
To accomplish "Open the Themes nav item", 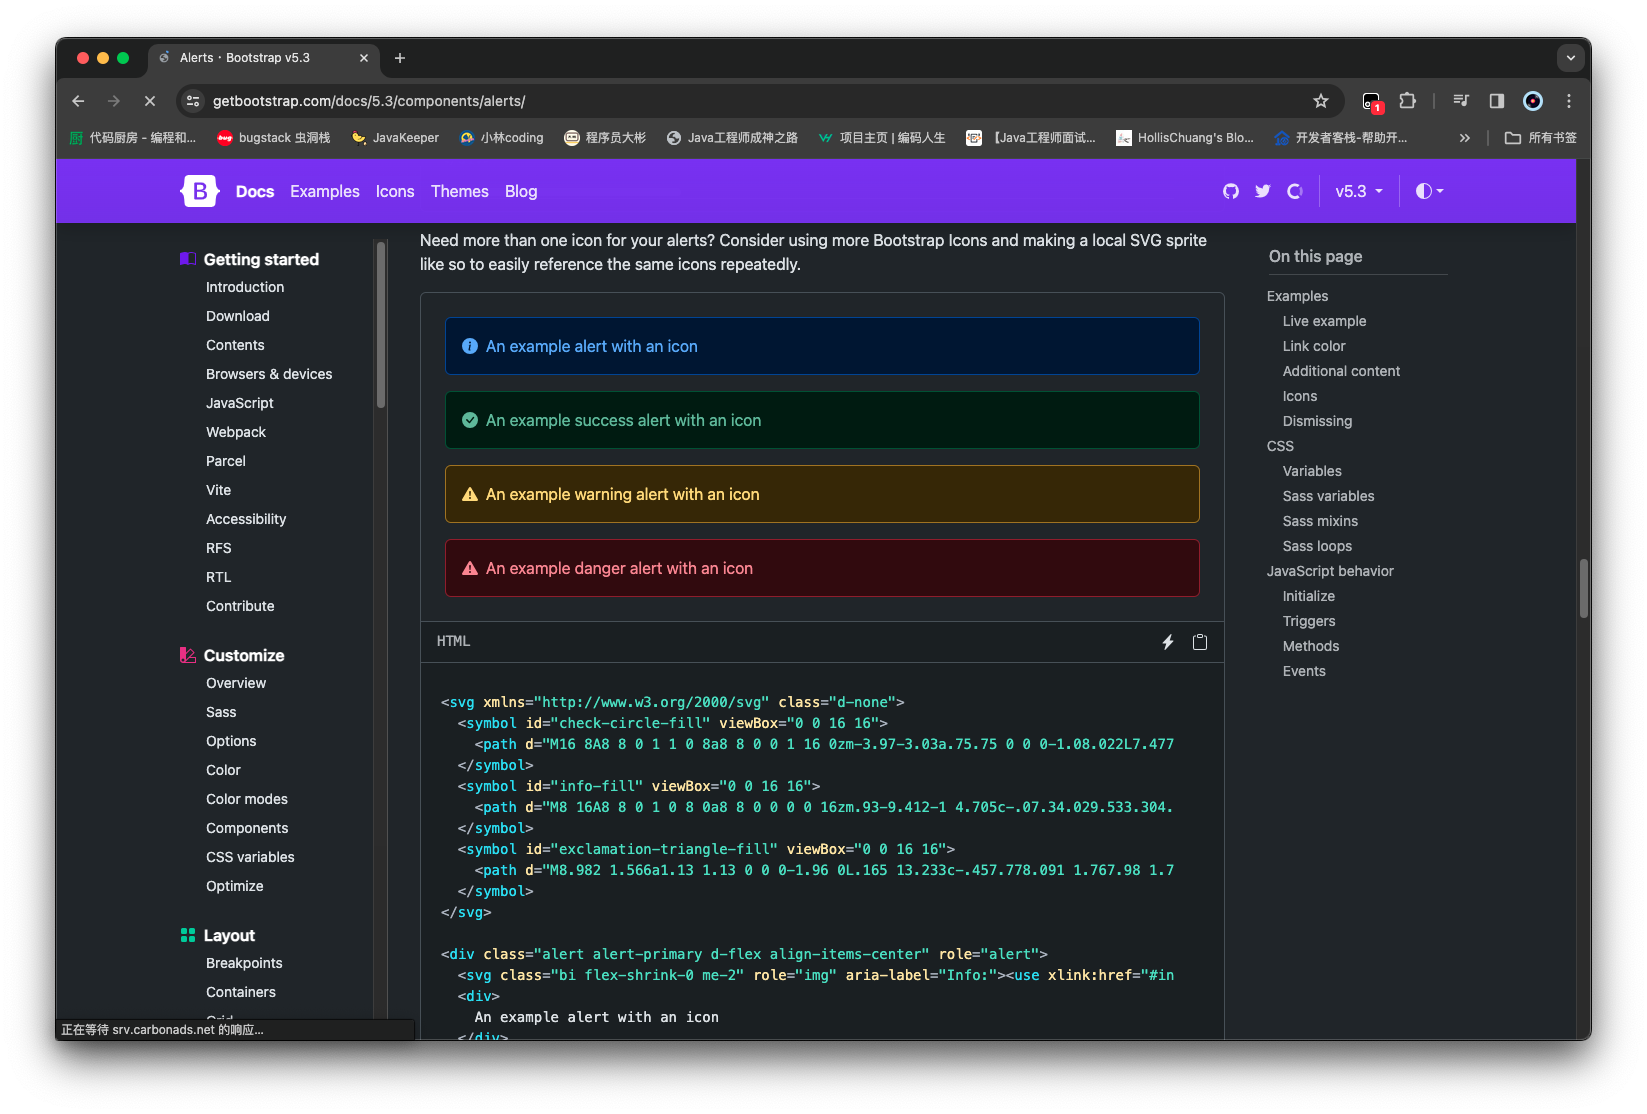I will tap(460, 191).
